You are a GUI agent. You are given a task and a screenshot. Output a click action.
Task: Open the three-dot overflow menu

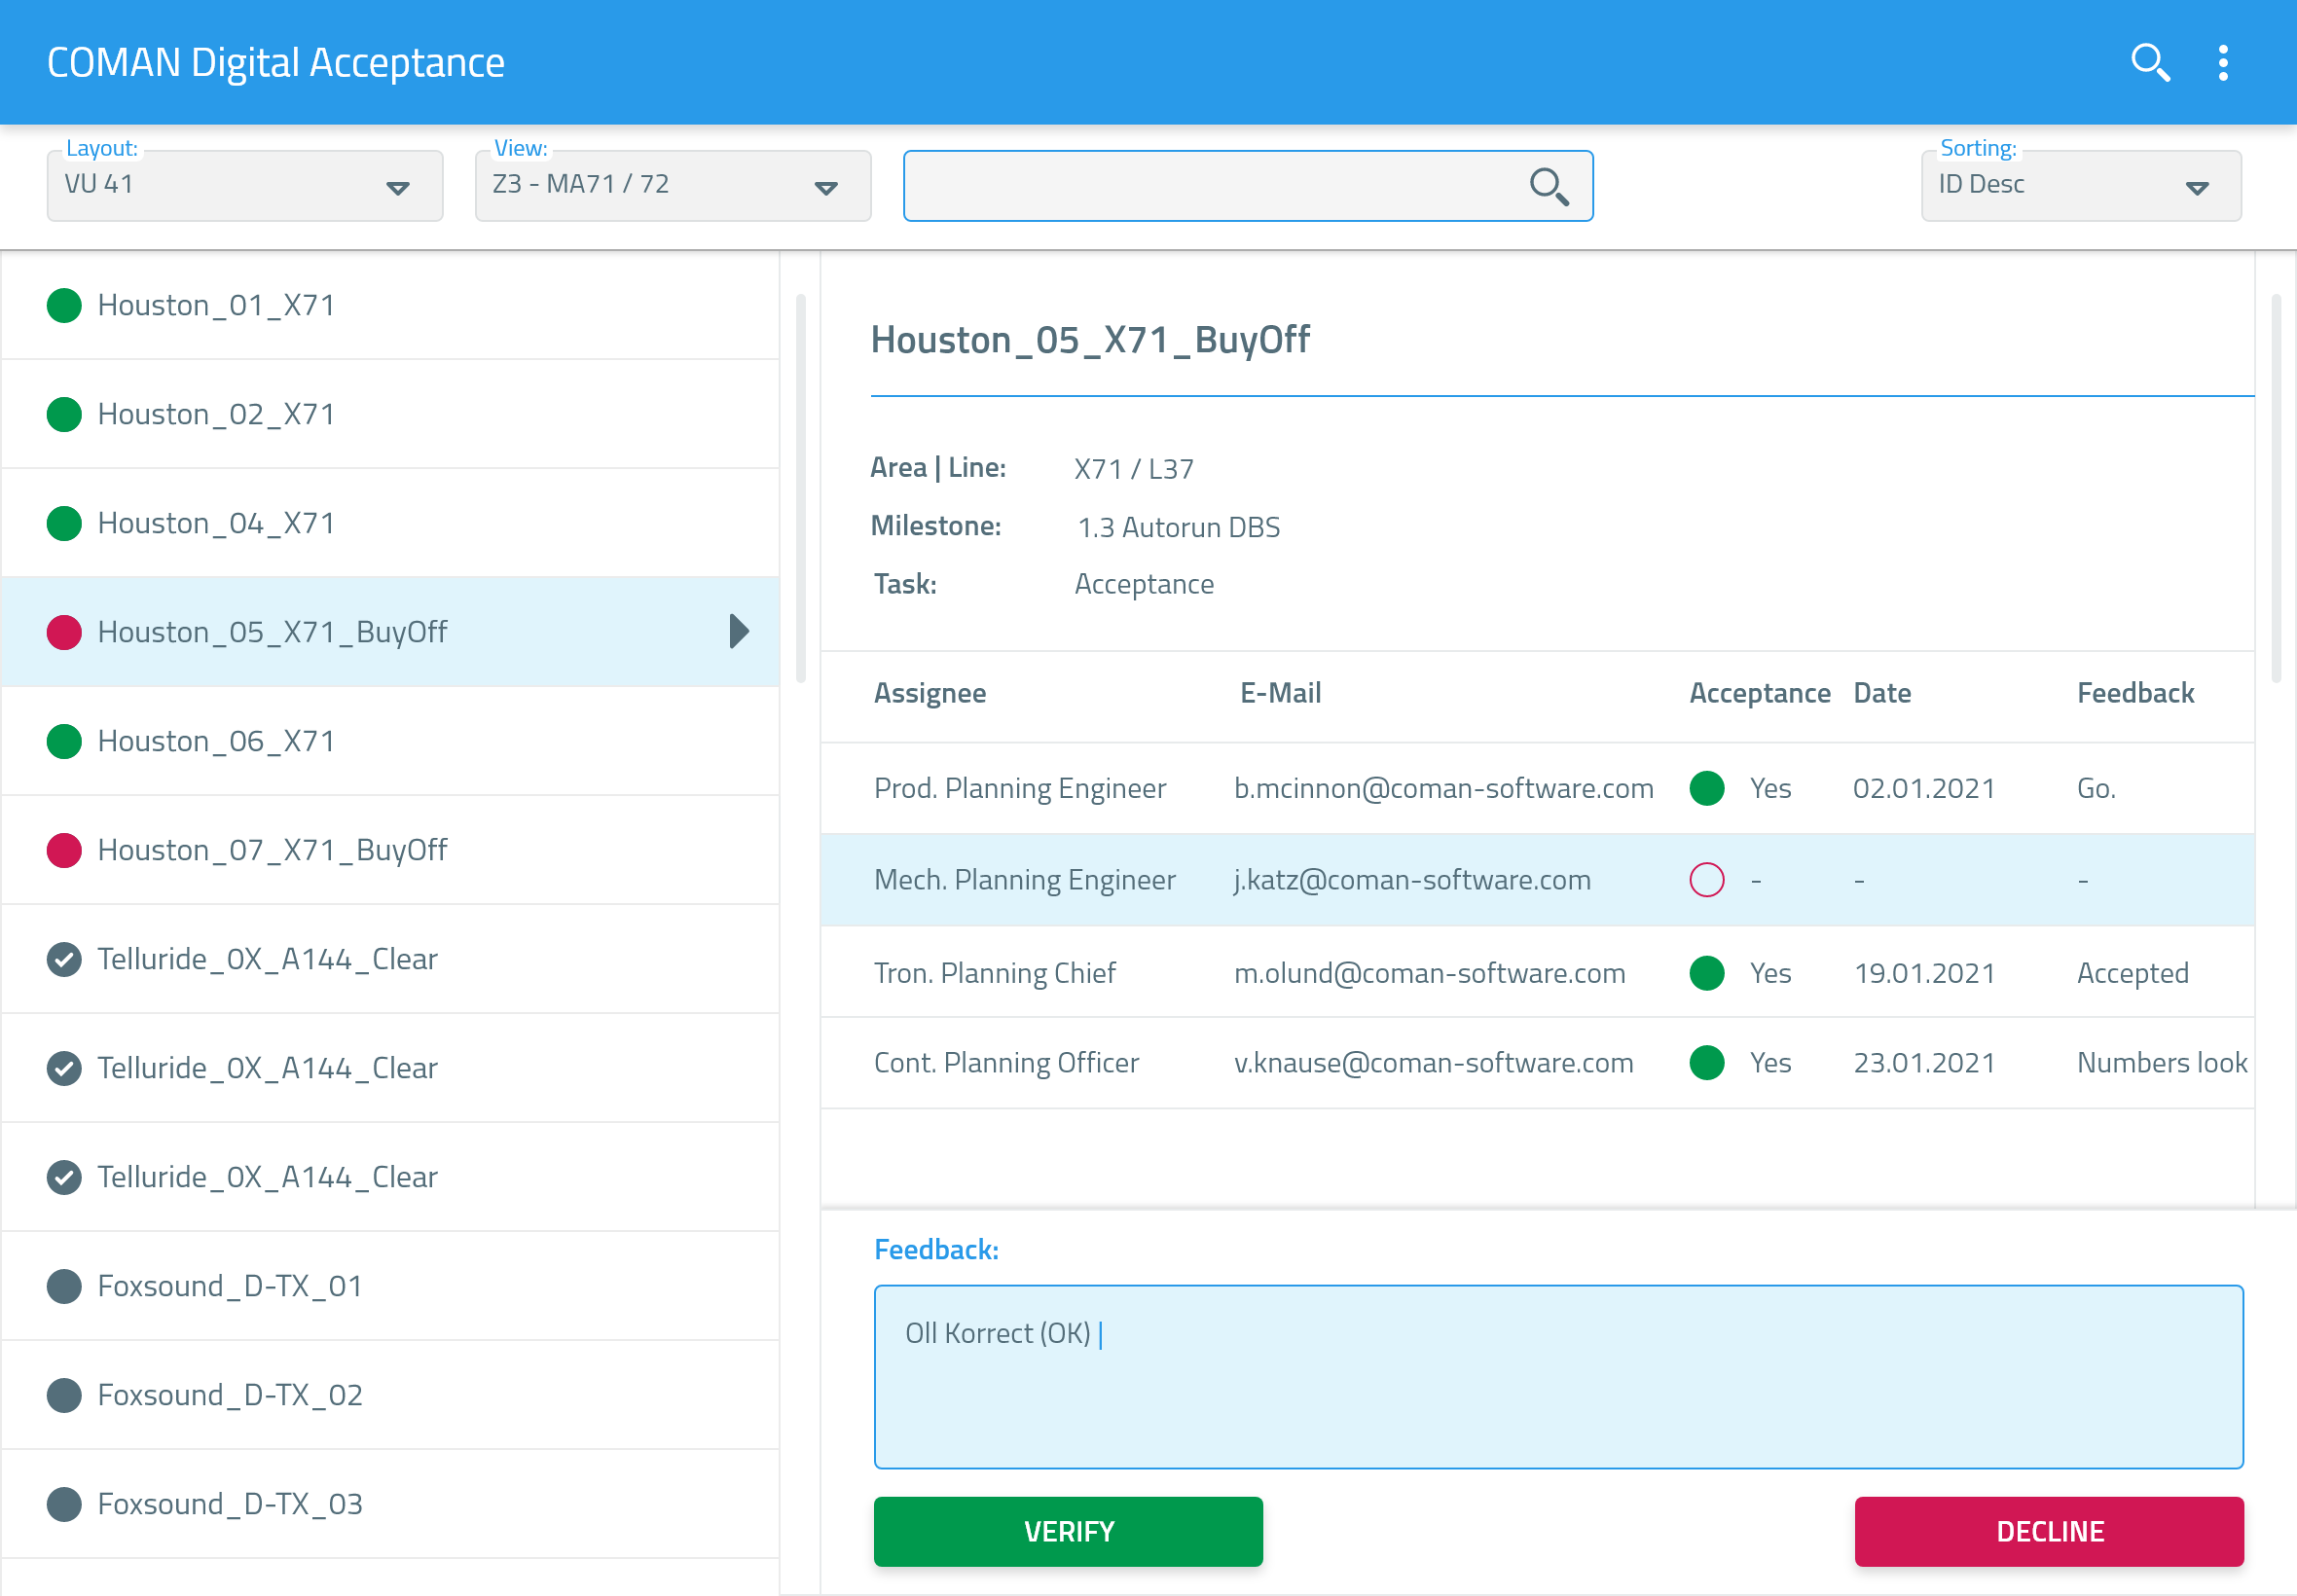coord(2222,63)
